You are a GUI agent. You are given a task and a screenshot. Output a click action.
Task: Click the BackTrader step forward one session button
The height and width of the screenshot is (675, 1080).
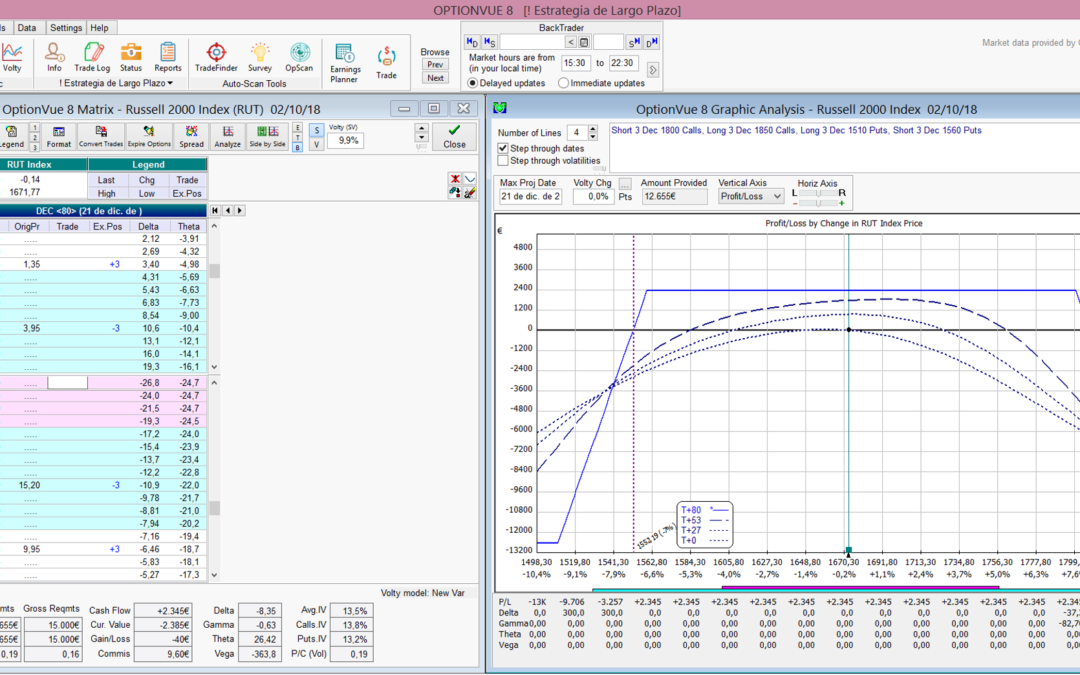pyautogui.click(x=634, y=42)
